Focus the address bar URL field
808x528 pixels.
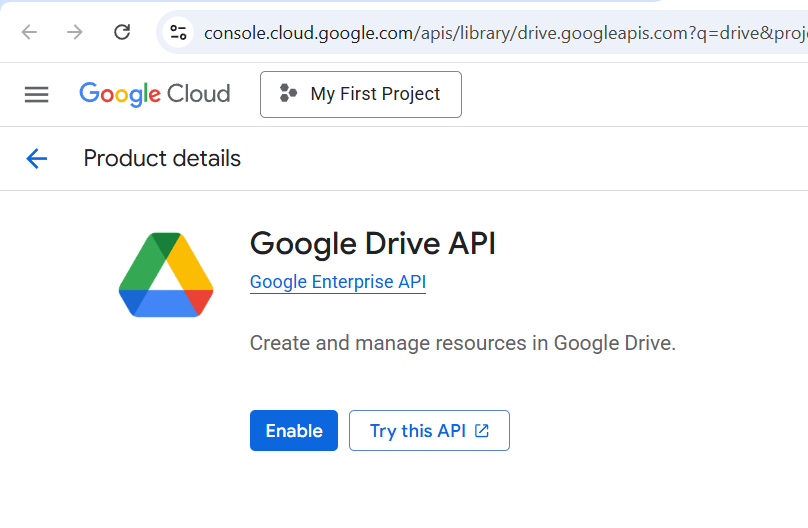click(x=500, y=32)
